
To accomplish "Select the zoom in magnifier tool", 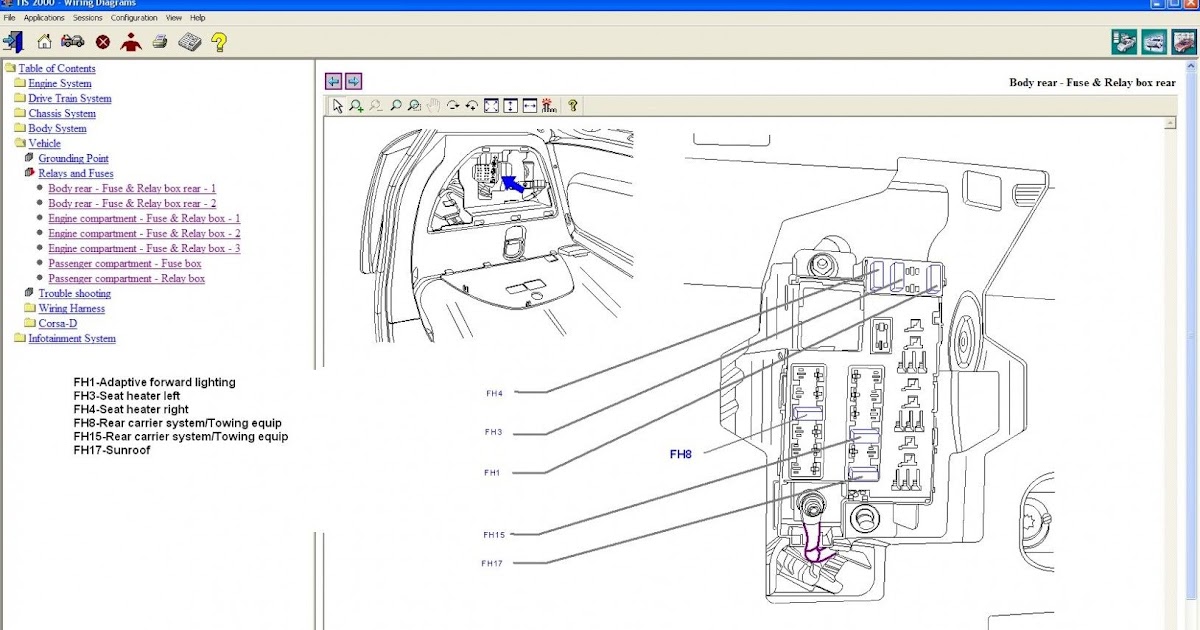I will [x=356, y=105].
